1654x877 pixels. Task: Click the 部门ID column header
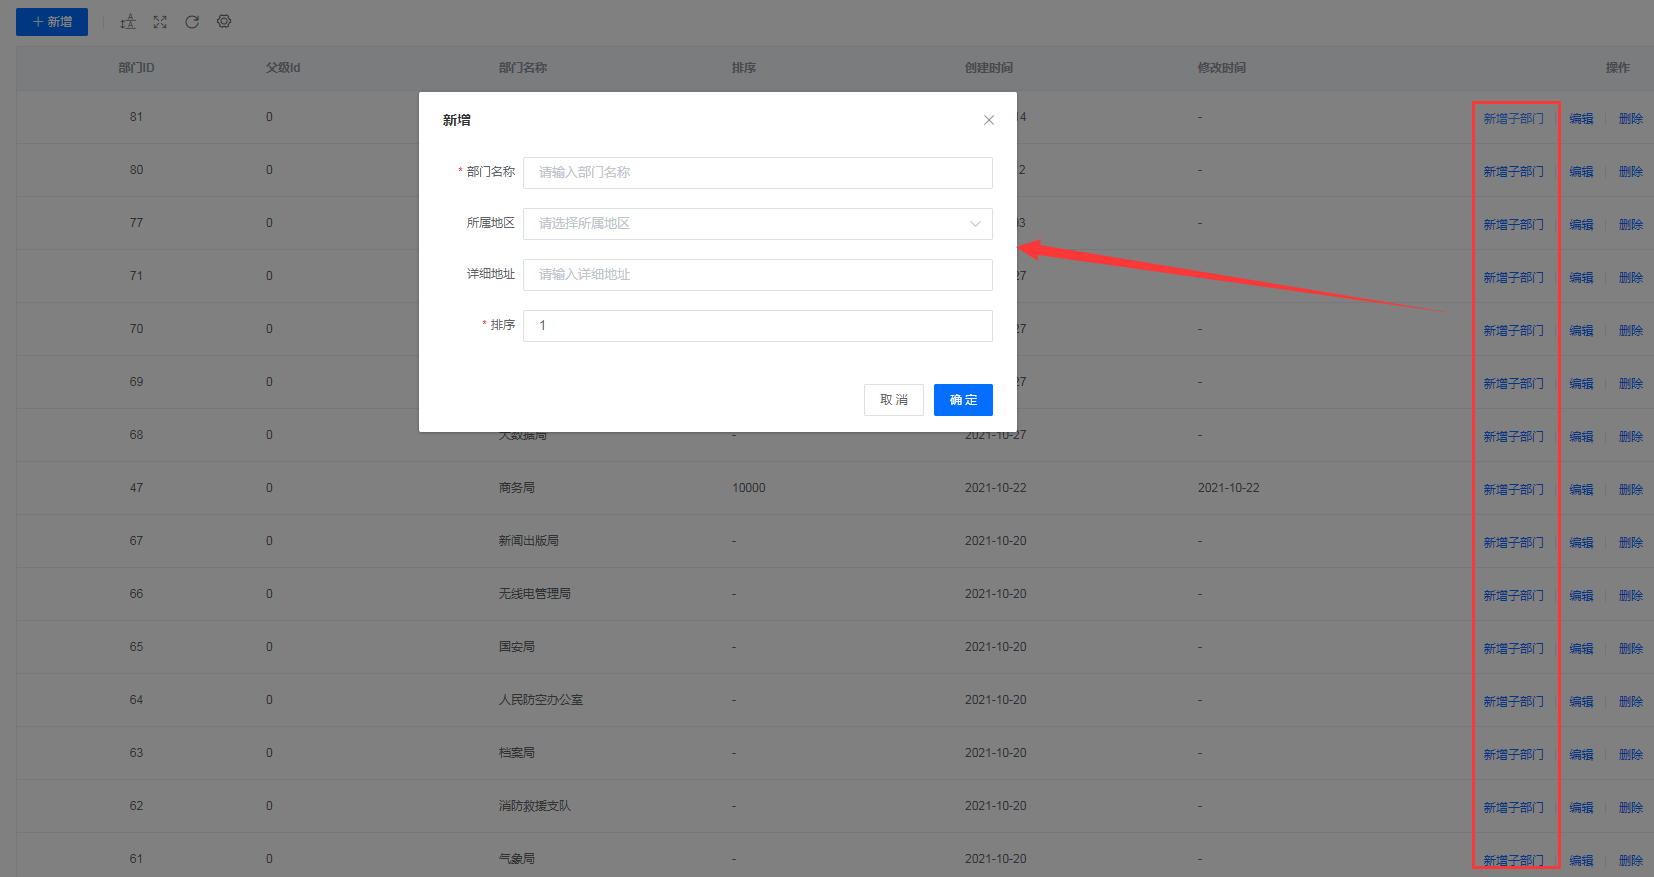[x=136, y=68]
